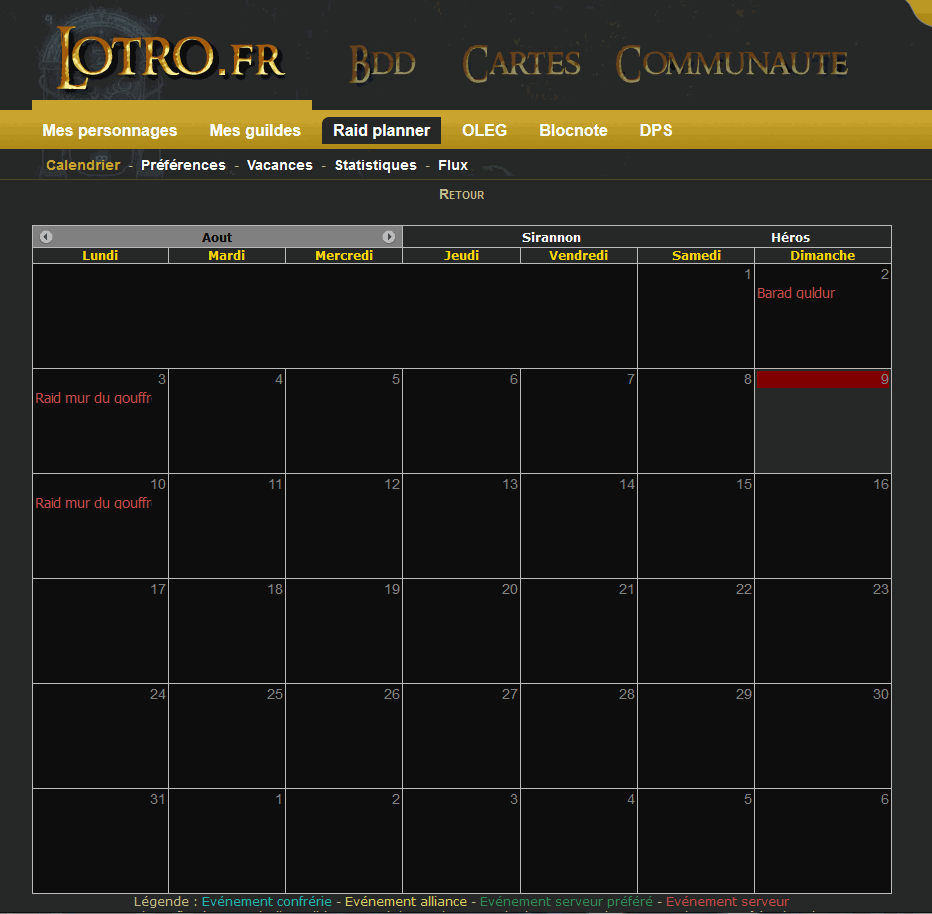Open the DPS tab

[656, 130]
